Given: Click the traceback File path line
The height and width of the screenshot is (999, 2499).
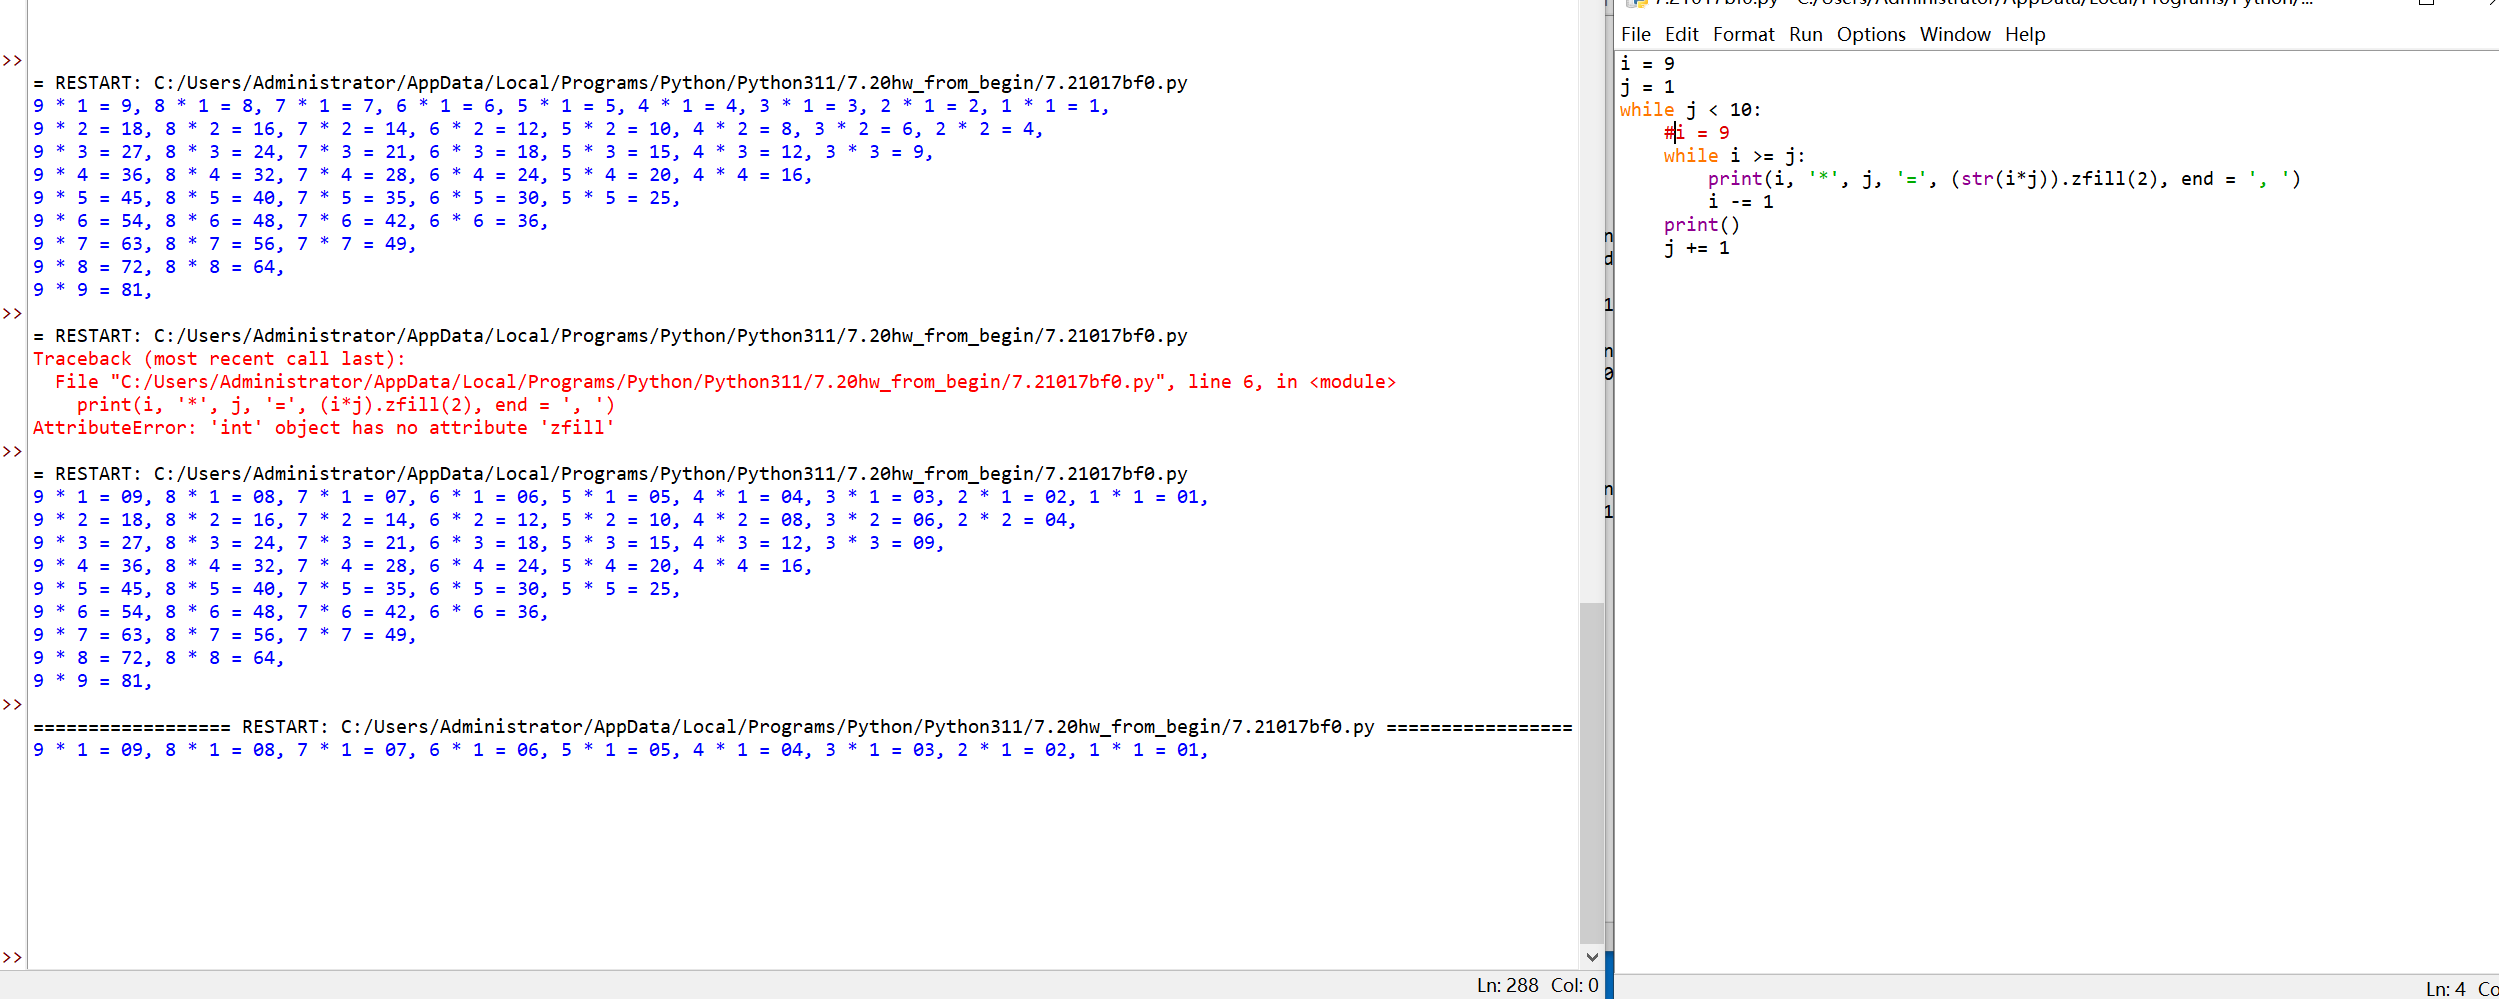Looking at the screenshot, I should coord(725,382).
